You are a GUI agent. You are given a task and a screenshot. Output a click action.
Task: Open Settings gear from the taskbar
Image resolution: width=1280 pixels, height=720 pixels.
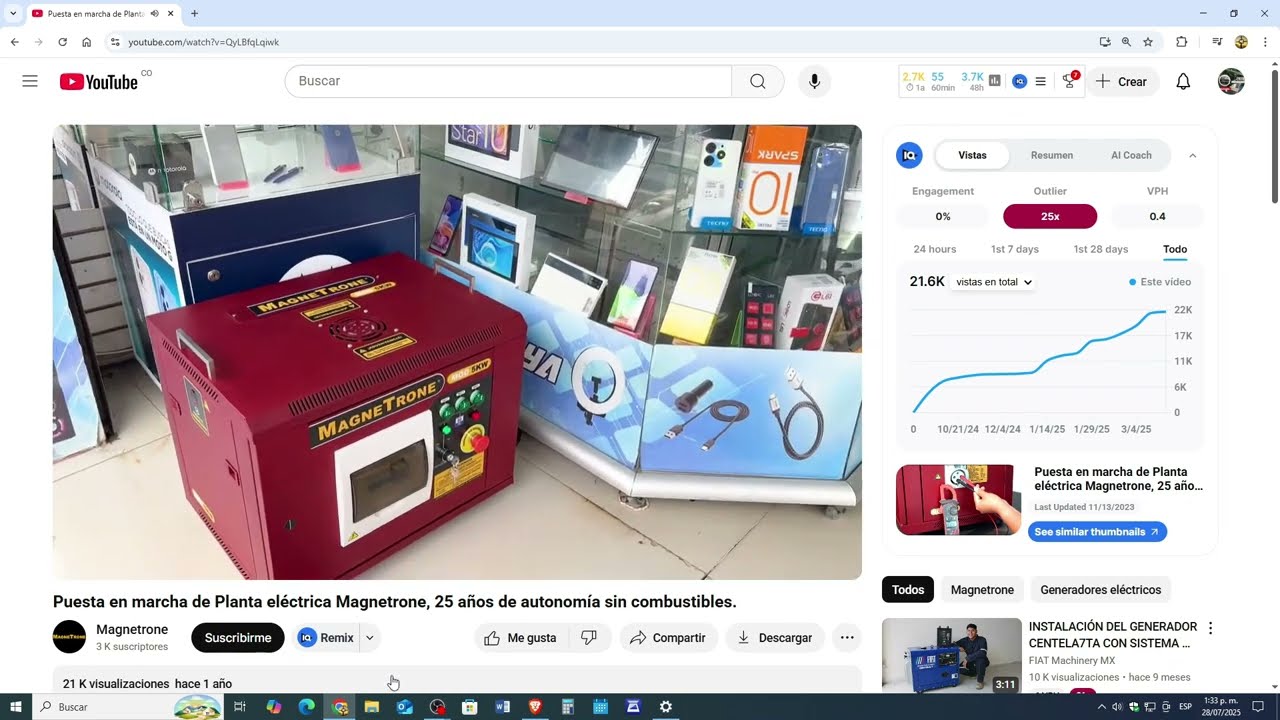pyautogui.click(x=666, y=707)
